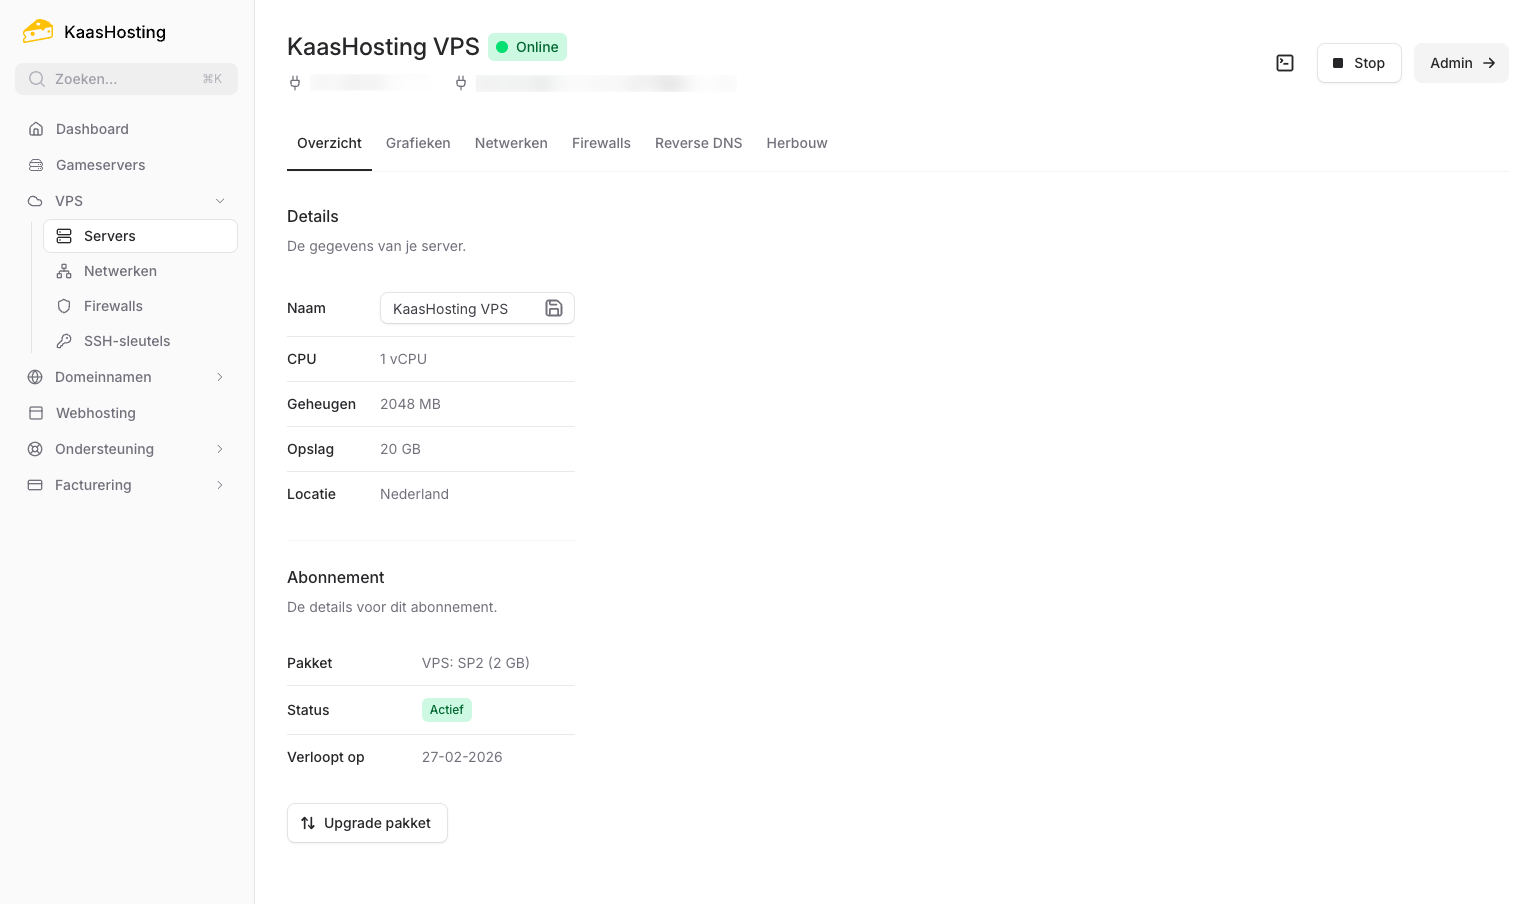Click the save icon beside server name
Screen dimensions: 1539x904
(x=553, y=308)
